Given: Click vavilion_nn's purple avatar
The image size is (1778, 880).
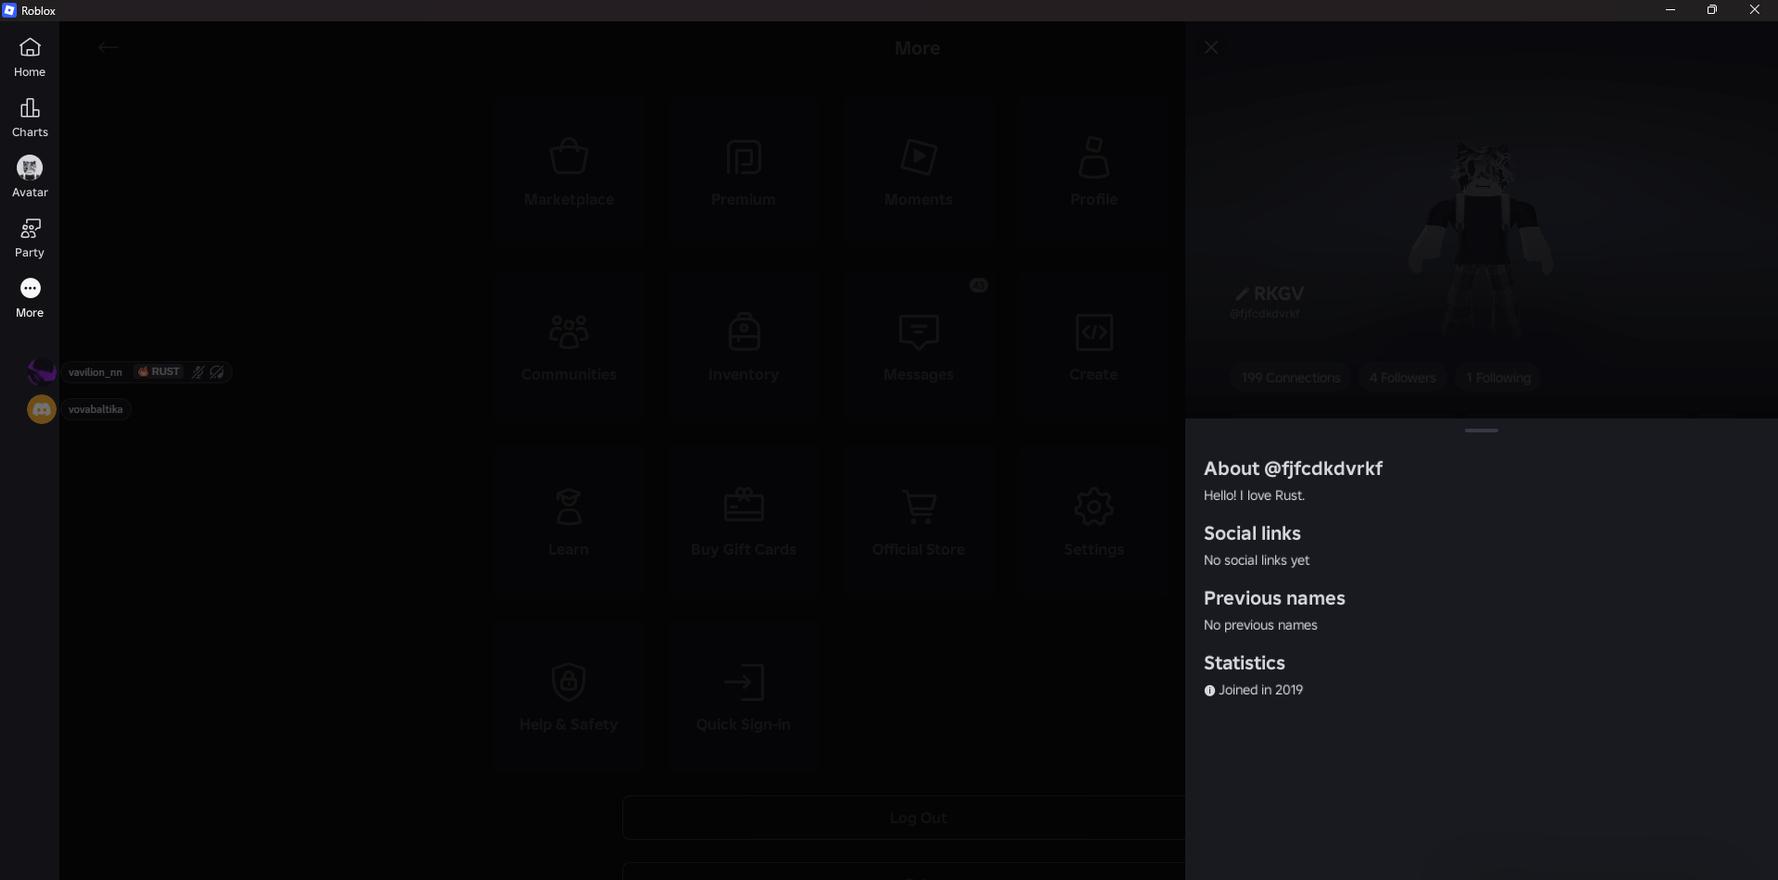Looking at the screenshot, I should tap(41, 372).
